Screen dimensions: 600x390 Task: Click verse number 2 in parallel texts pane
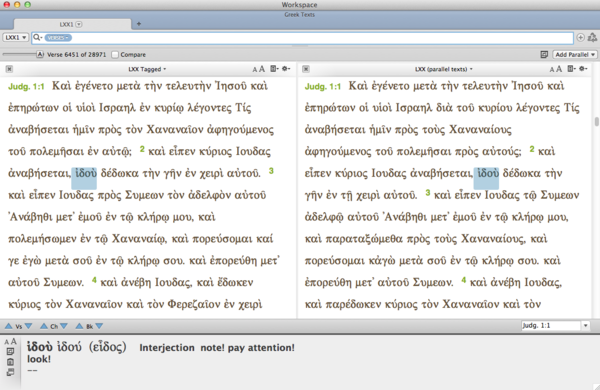(532, 149)
